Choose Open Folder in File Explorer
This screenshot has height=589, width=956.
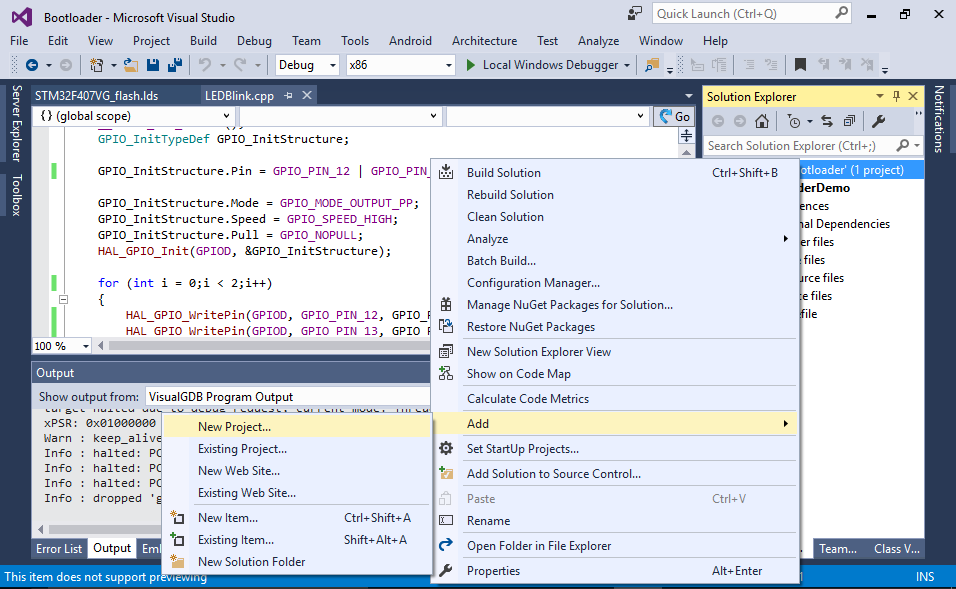[615, 546]
